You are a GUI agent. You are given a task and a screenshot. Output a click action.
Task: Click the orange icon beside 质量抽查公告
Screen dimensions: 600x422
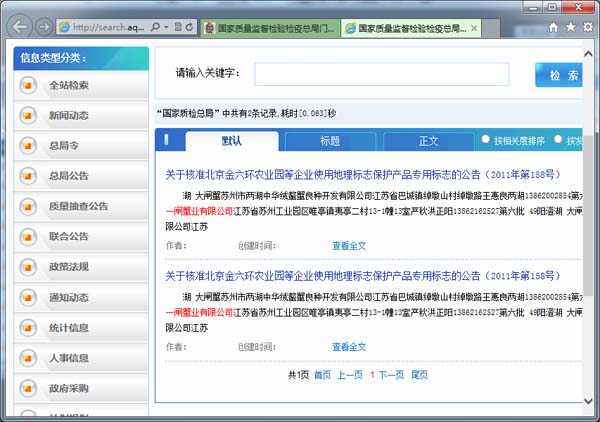point(28,206)
